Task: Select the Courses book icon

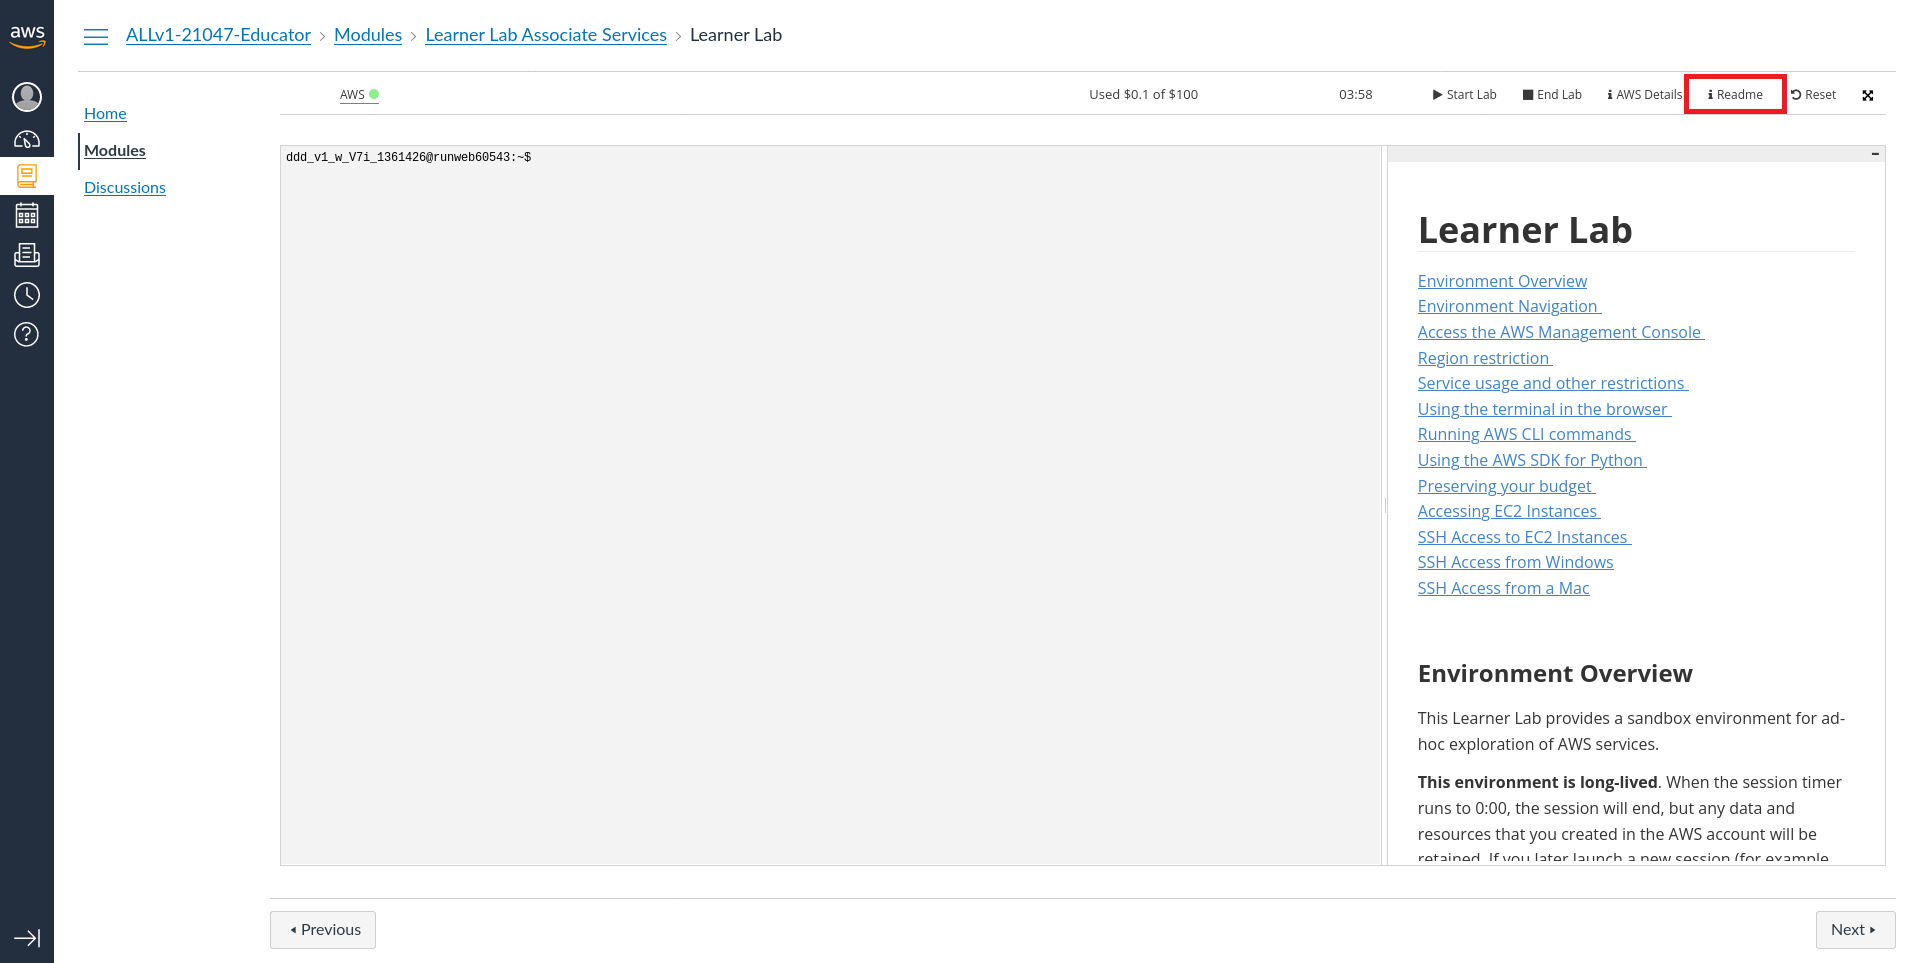Action: click(x=27, y=176)
